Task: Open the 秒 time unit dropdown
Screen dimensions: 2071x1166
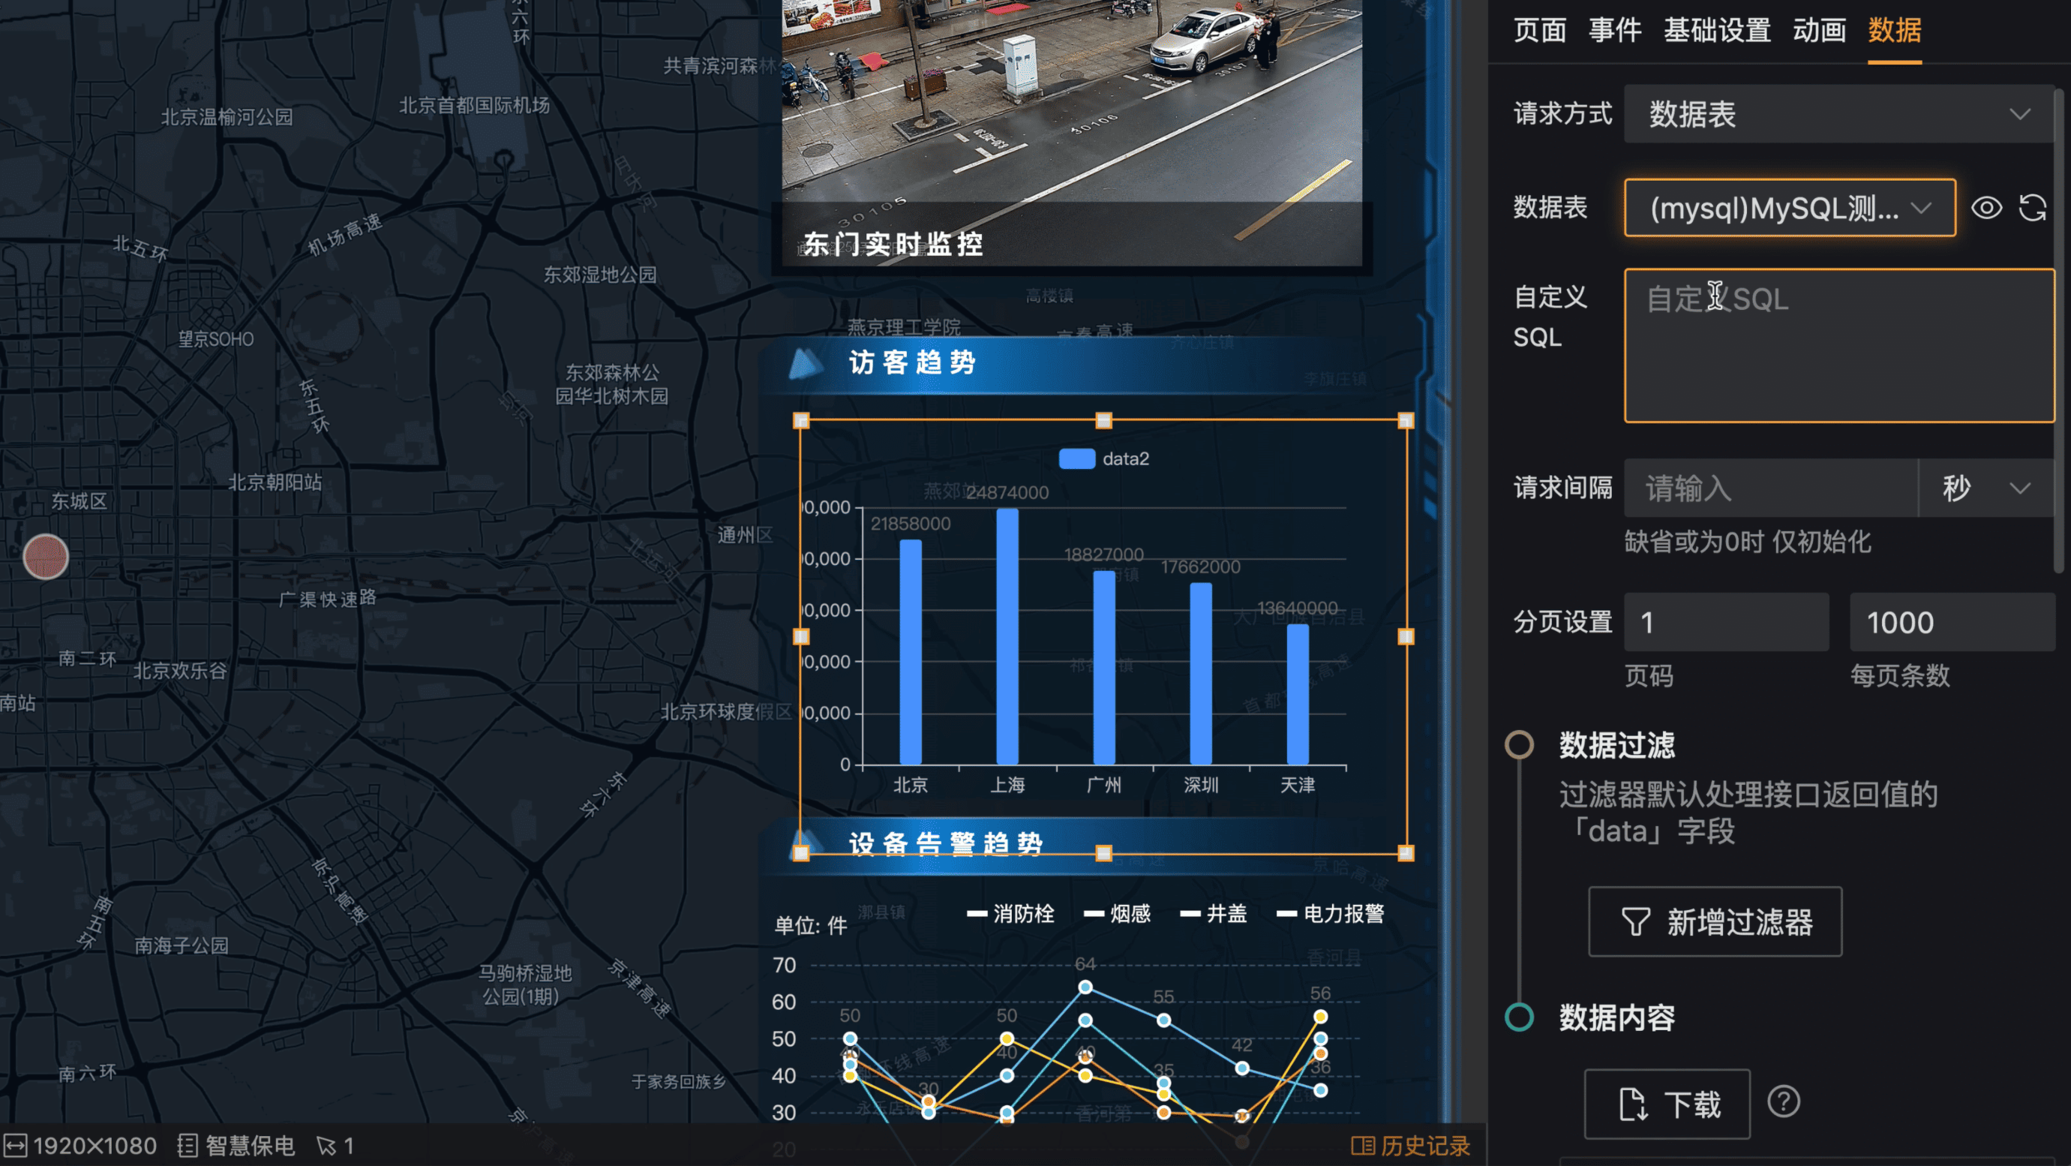Action: click(x=1985, y=489)
